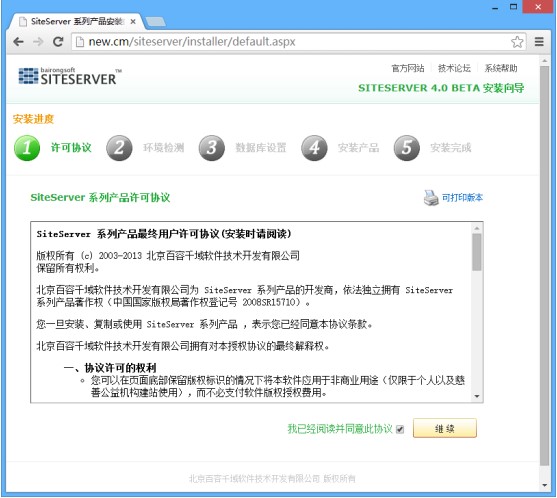The image size is (557, 498).
Task: Click the bairongsoft SITESERVER logo
Action: coord(70,76)
